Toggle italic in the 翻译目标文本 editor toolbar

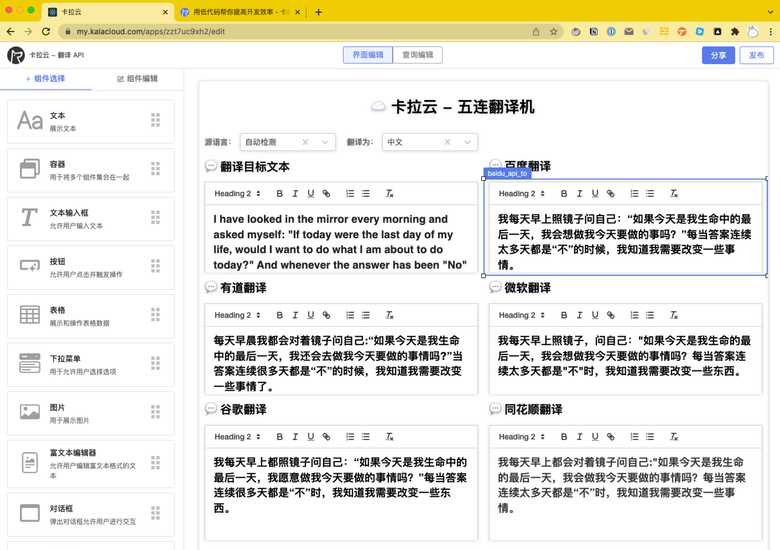click(x=295, y=193)
